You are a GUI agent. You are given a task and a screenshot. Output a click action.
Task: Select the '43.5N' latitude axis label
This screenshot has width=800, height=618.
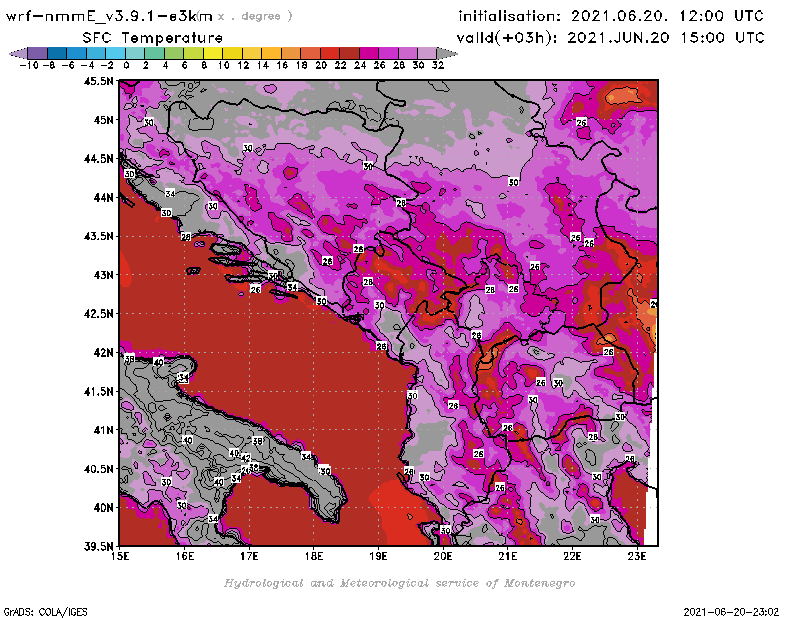tap(99, 236)
